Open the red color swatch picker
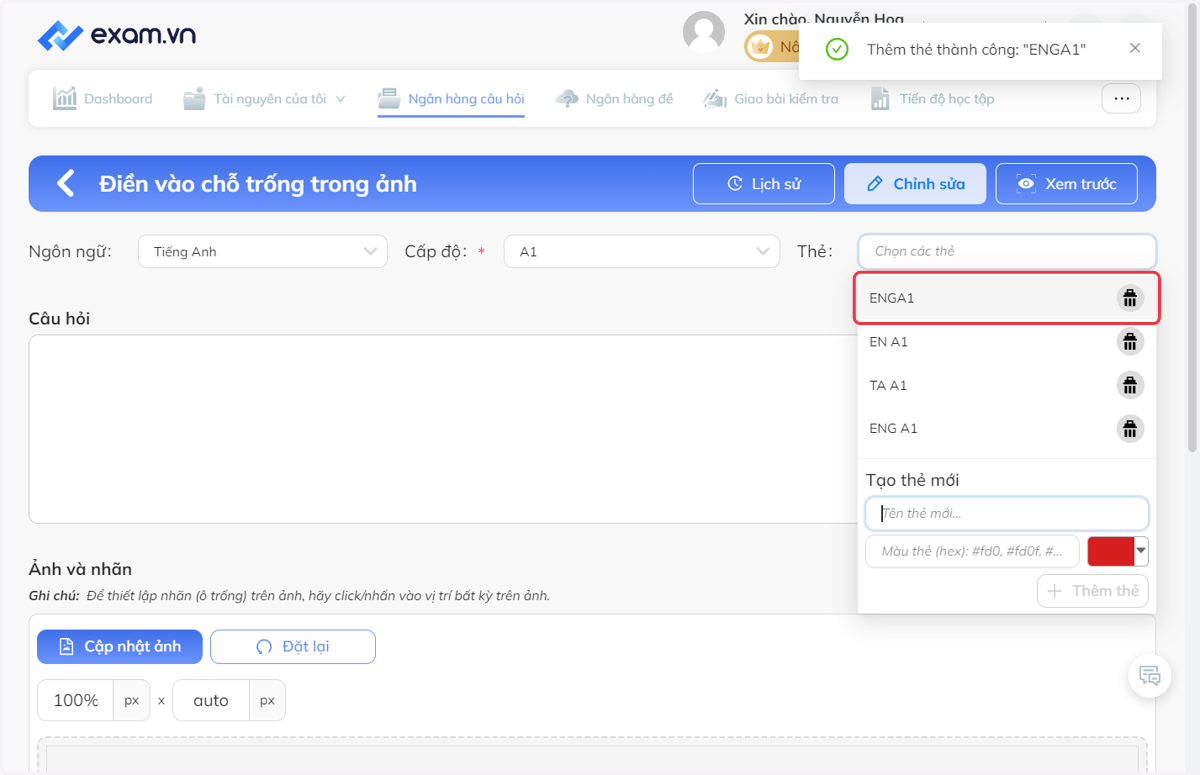This screenshot has height=775, width=1200. click(x=1117, y=552)
